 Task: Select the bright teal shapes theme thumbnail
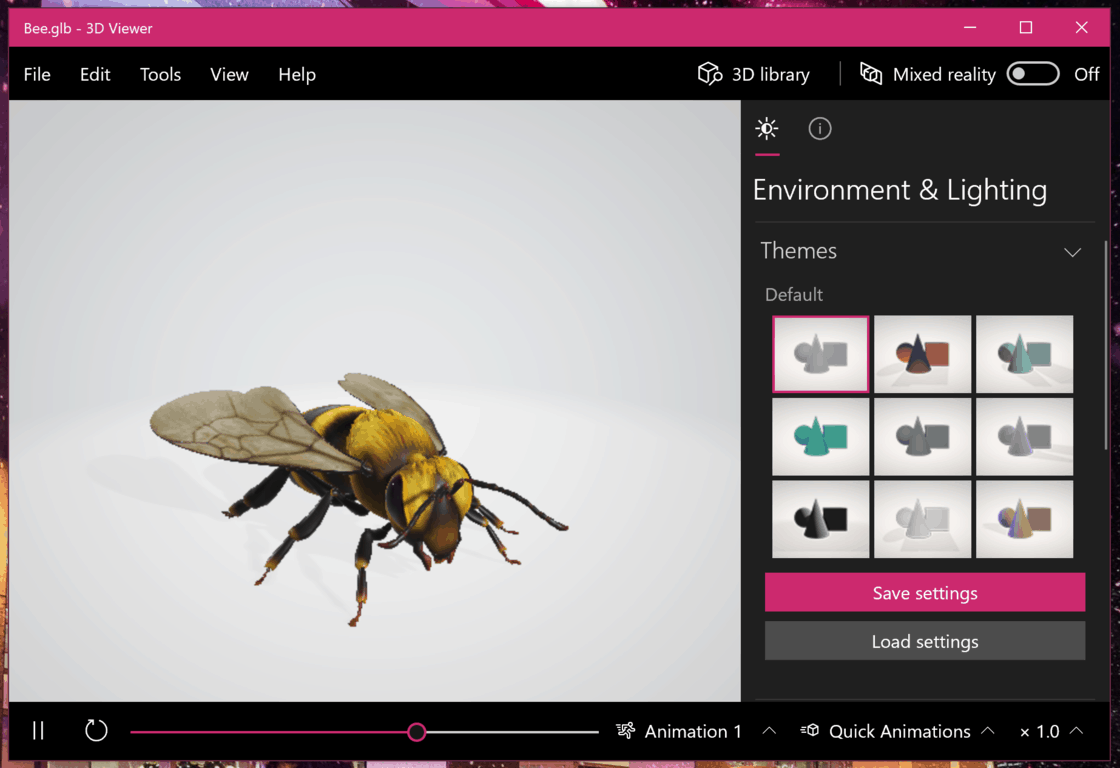click(820, 437)
